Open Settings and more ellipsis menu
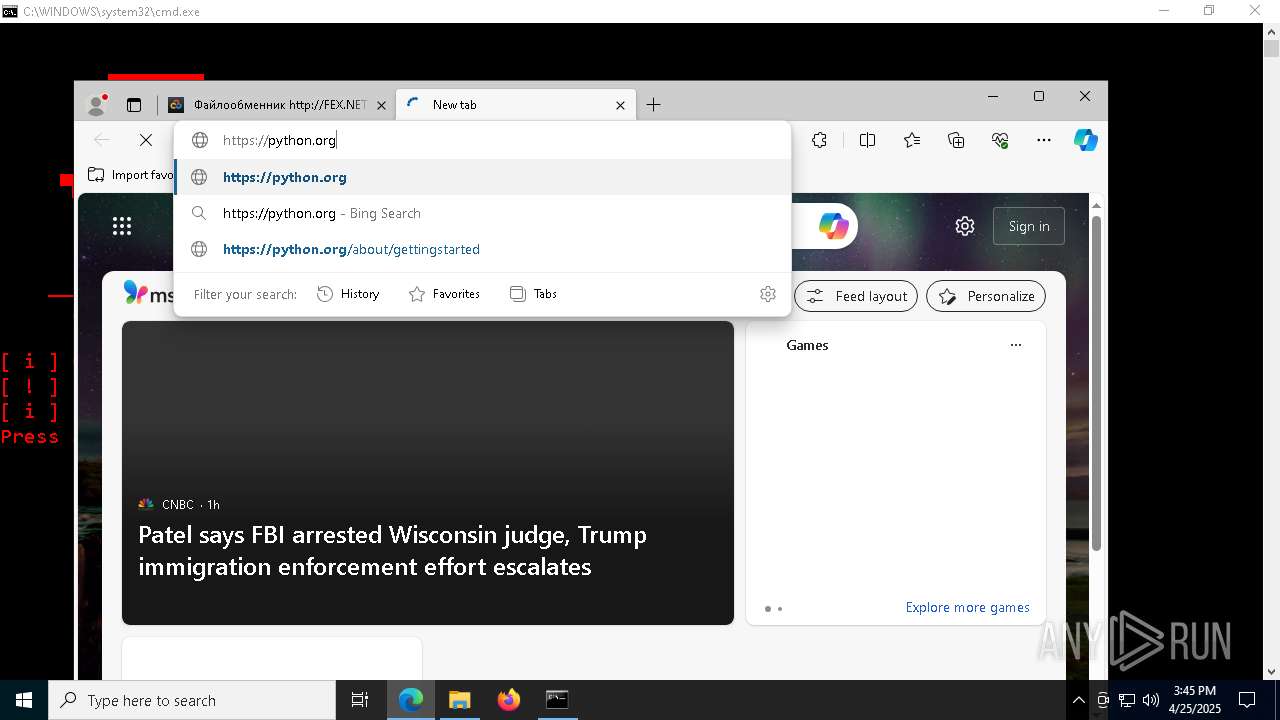This screenshot has height=720, width=1280. click(1044, 140)
